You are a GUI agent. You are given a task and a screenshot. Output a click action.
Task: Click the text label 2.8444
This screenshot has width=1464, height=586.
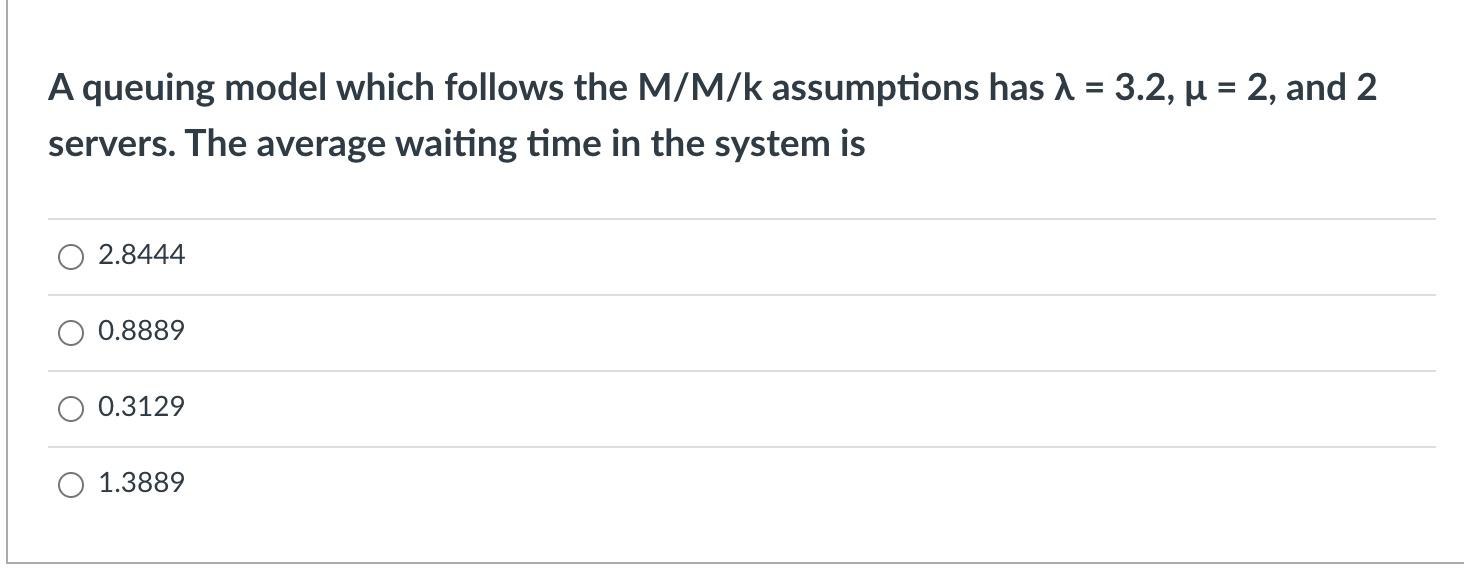[x=140, y=256]
